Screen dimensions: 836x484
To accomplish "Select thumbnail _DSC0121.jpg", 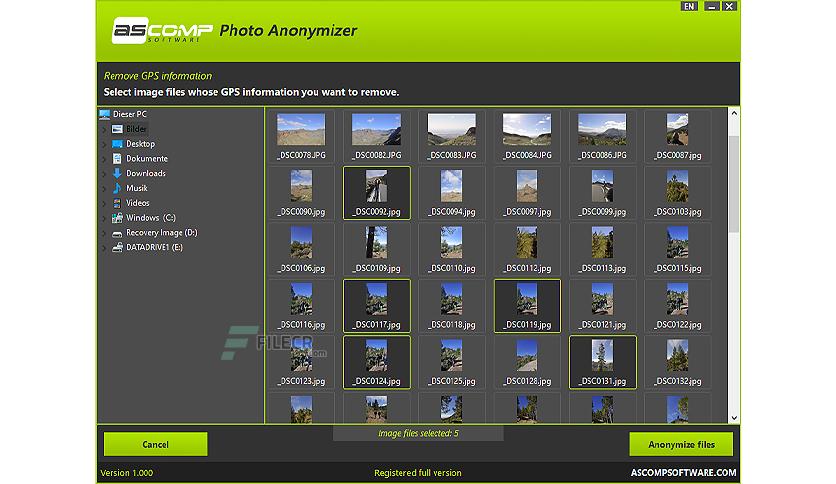I will point(602,306).
